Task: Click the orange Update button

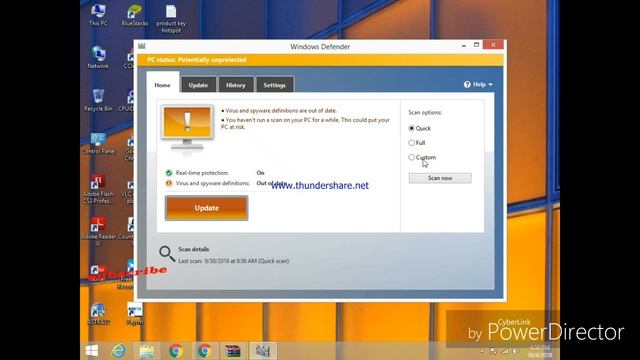Action: pos(207,208)
